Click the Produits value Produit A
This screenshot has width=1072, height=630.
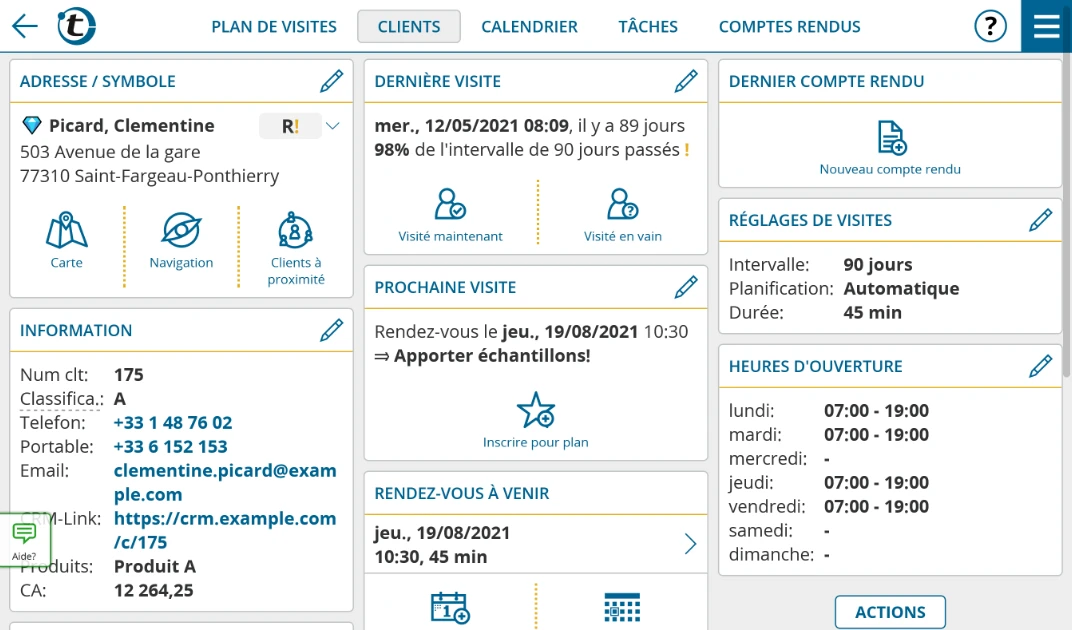point(155,566)
